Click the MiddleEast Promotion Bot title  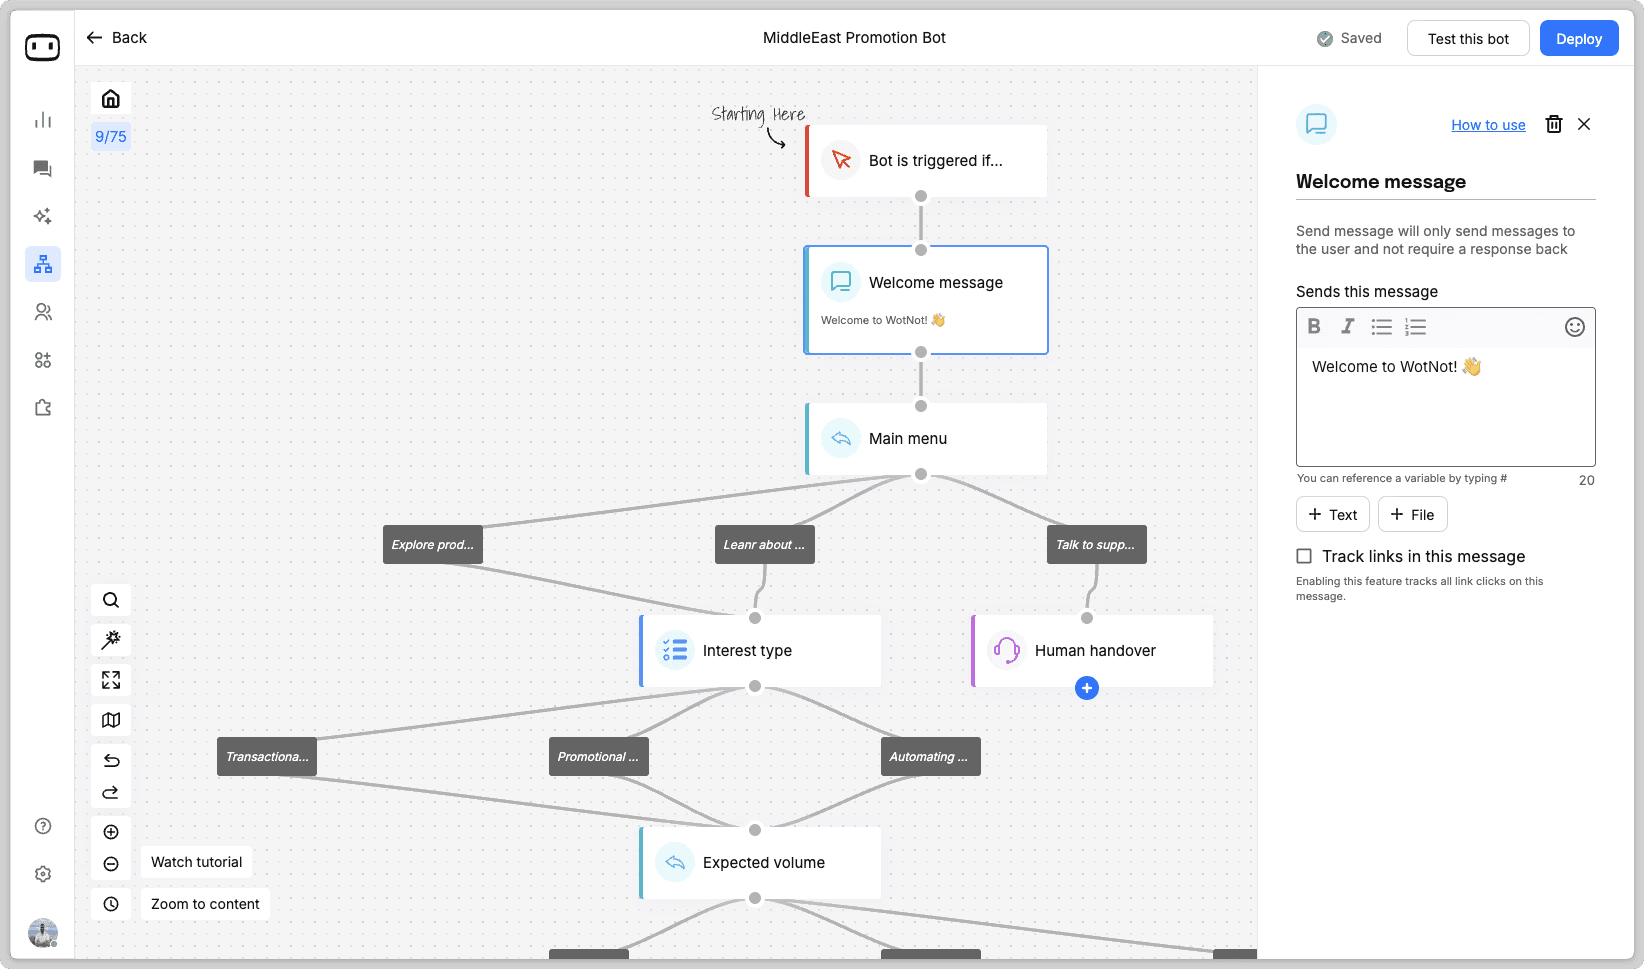[x=854, y=38]
